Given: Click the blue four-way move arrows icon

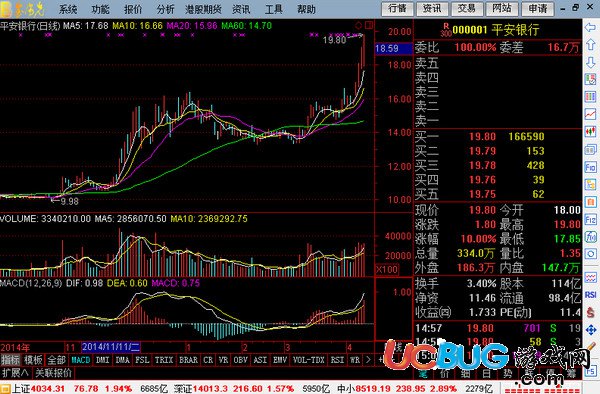Looking at the screenshot, I should pyautogui.click(x=590, y=329).
